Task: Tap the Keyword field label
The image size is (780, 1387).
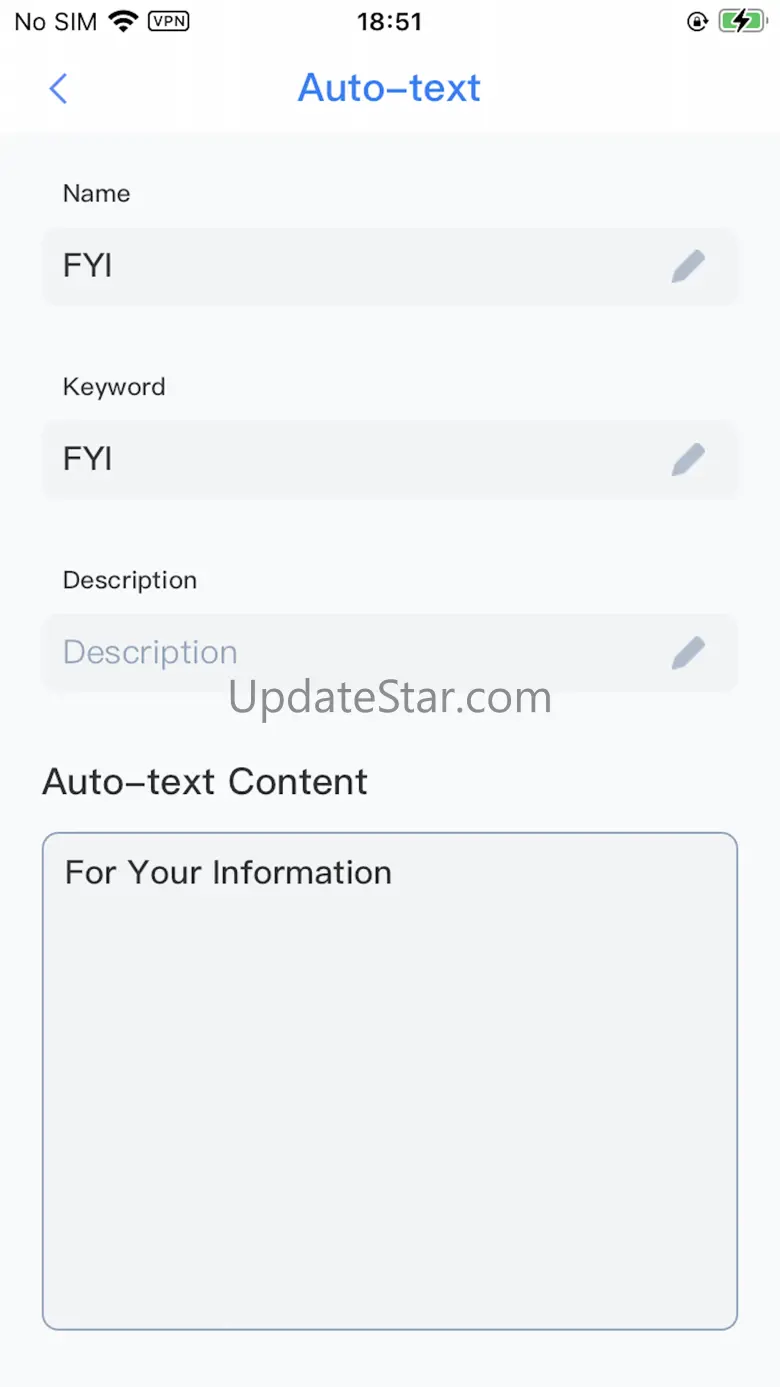Action: point(114,387)
